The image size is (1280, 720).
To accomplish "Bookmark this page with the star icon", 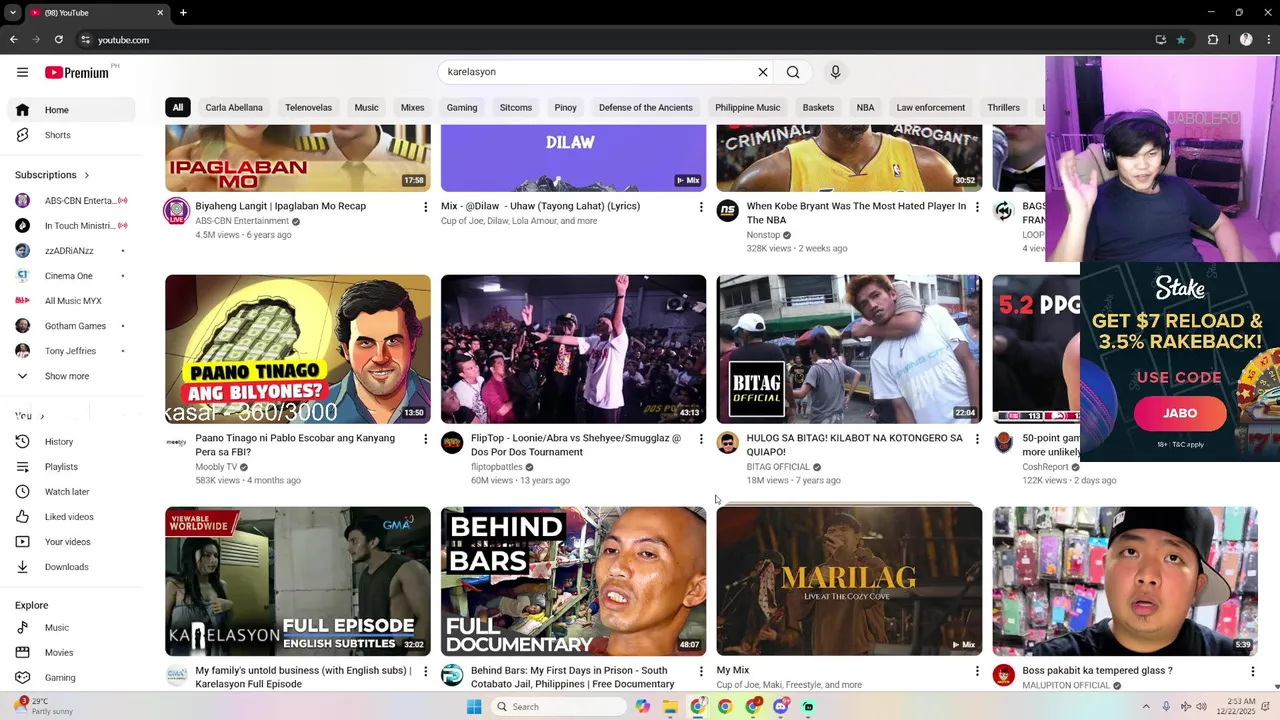I will (x=1181, y=40).
